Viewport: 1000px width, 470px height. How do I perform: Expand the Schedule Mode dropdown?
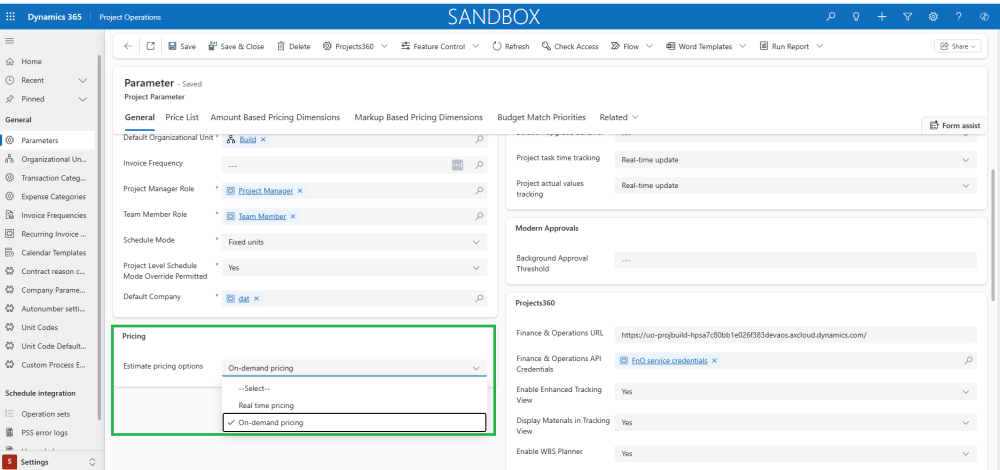pos(475,242)
